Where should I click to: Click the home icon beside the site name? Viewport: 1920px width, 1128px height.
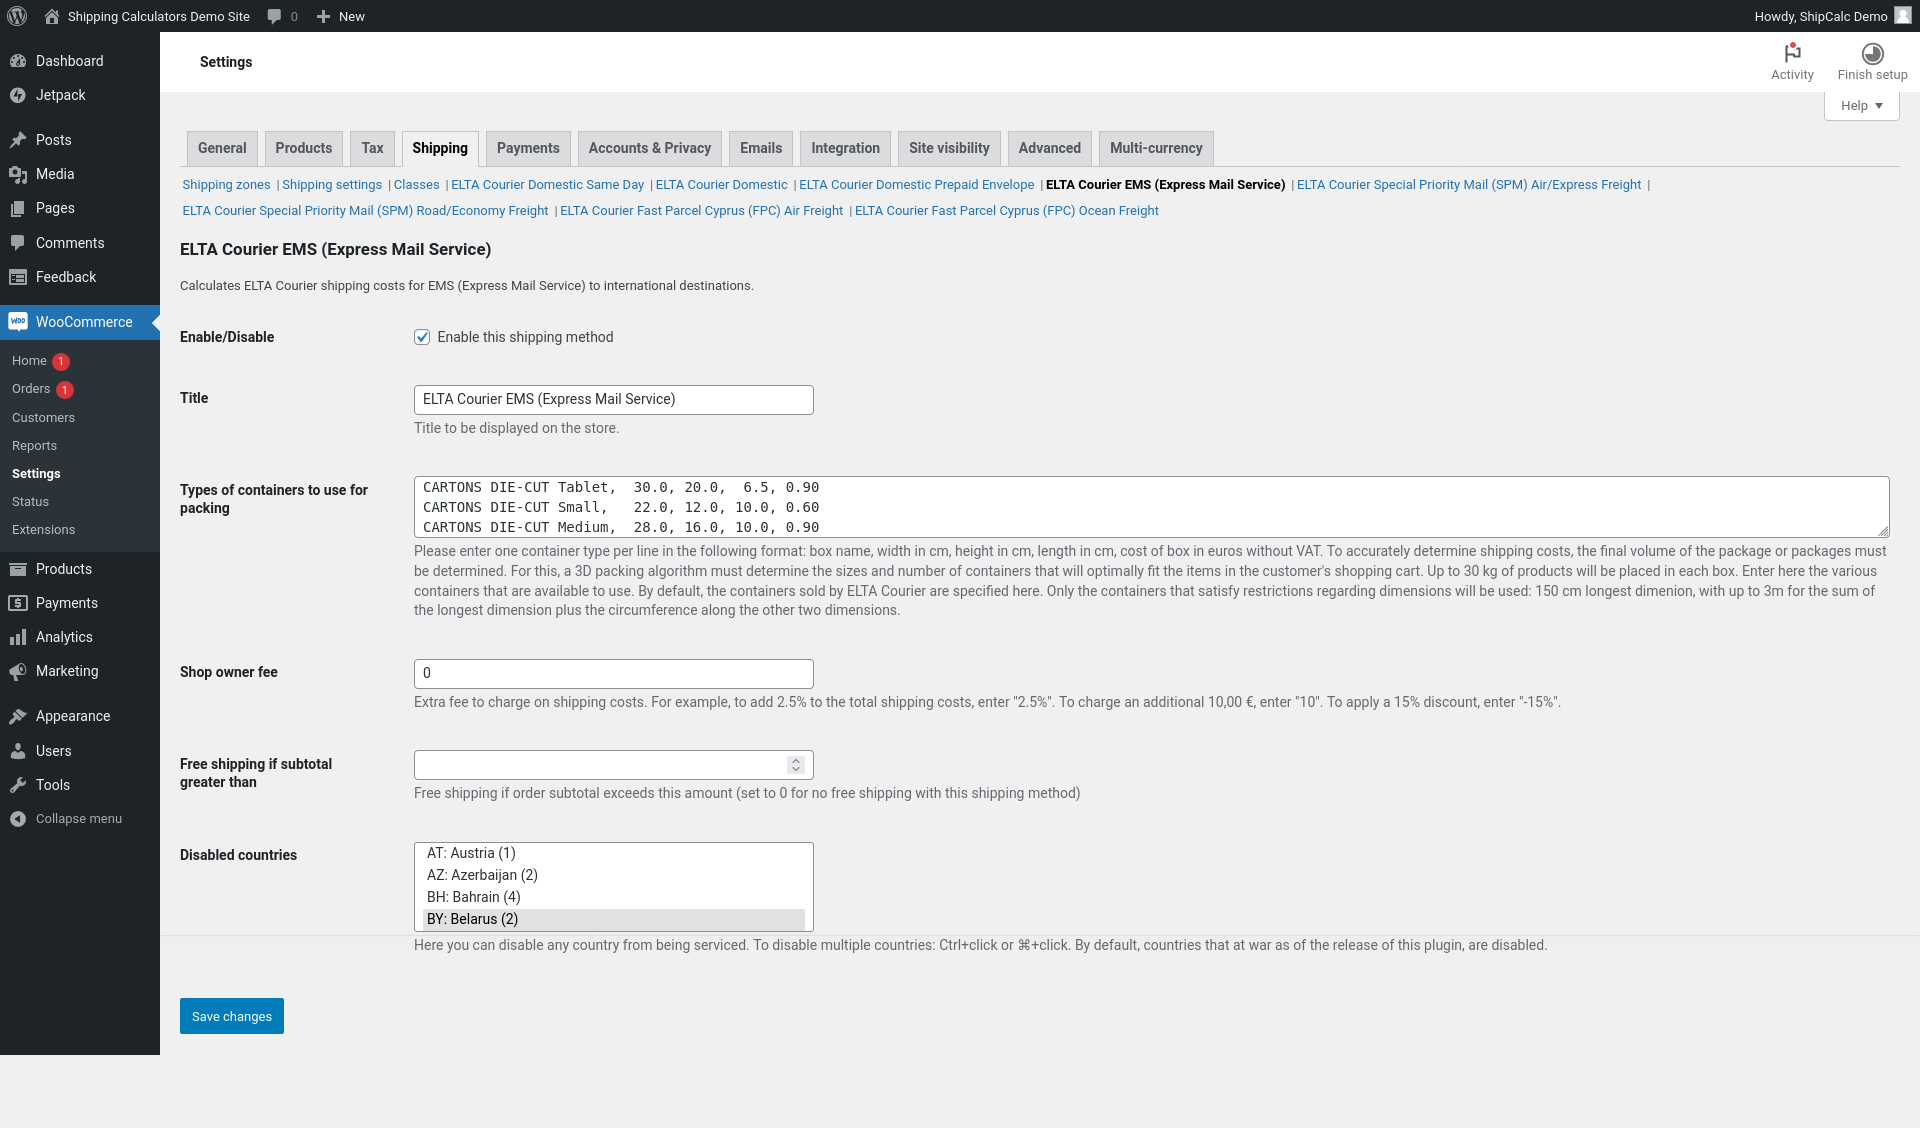(x=52, y=16)
